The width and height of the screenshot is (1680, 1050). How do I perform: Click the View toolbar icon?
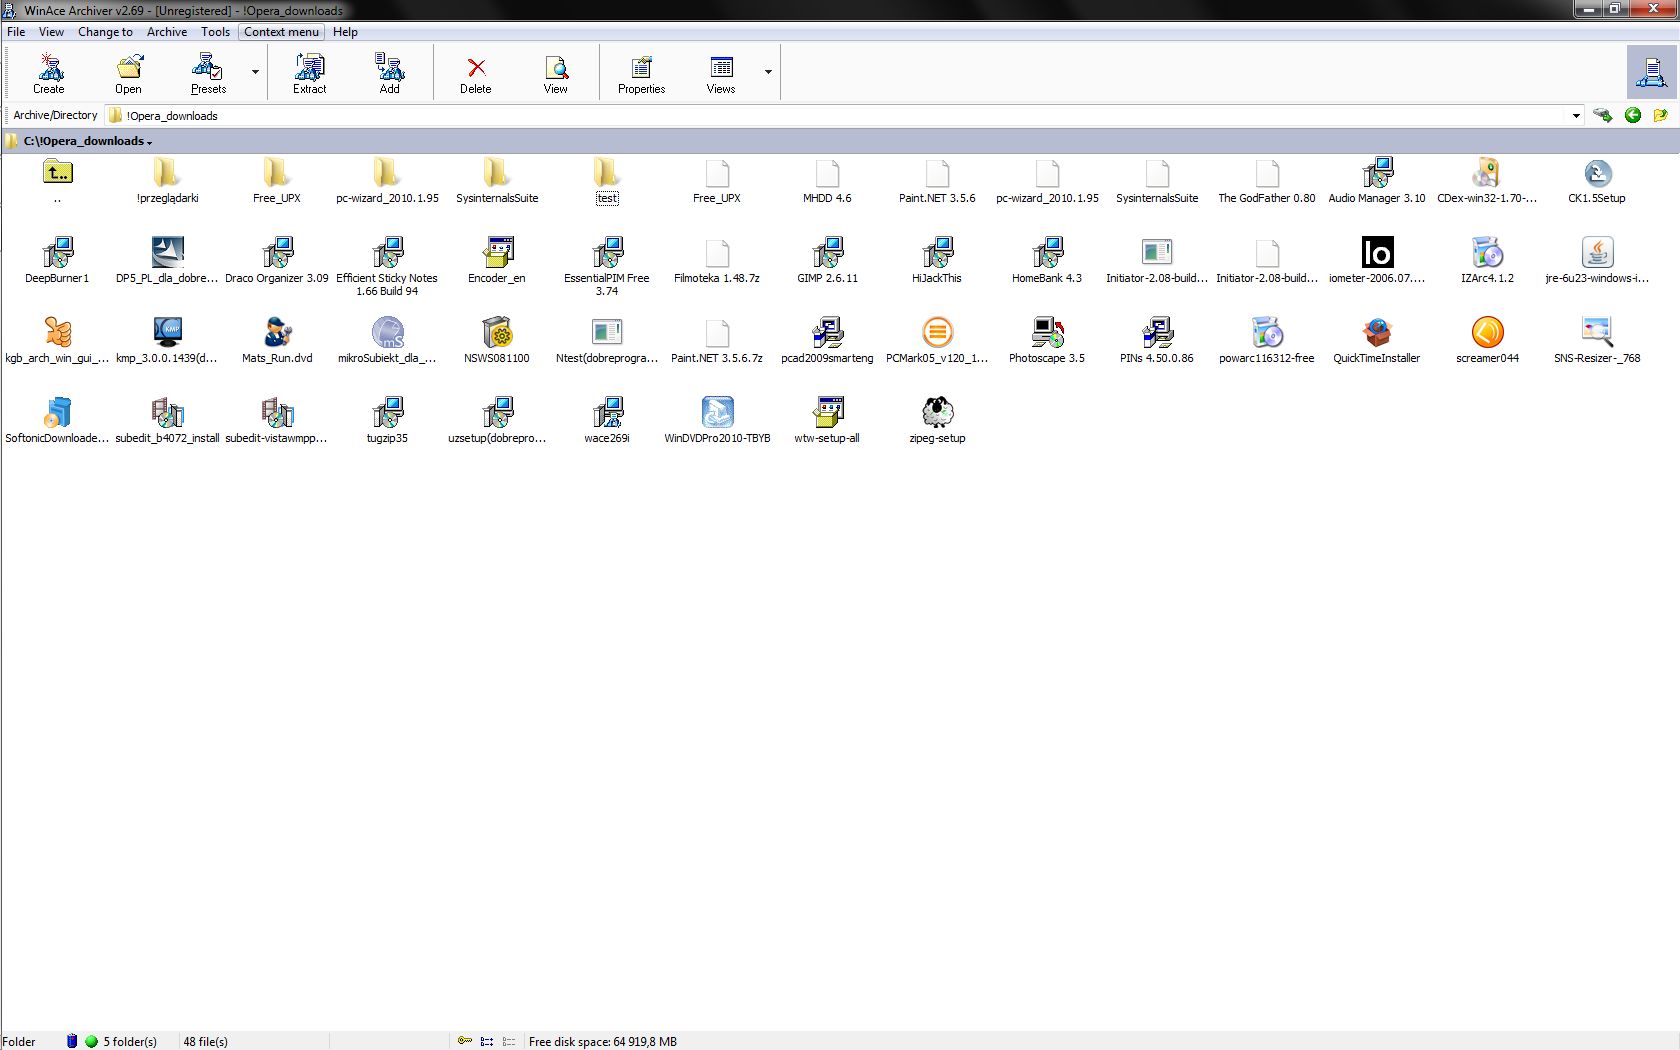[x=556, y=73]
